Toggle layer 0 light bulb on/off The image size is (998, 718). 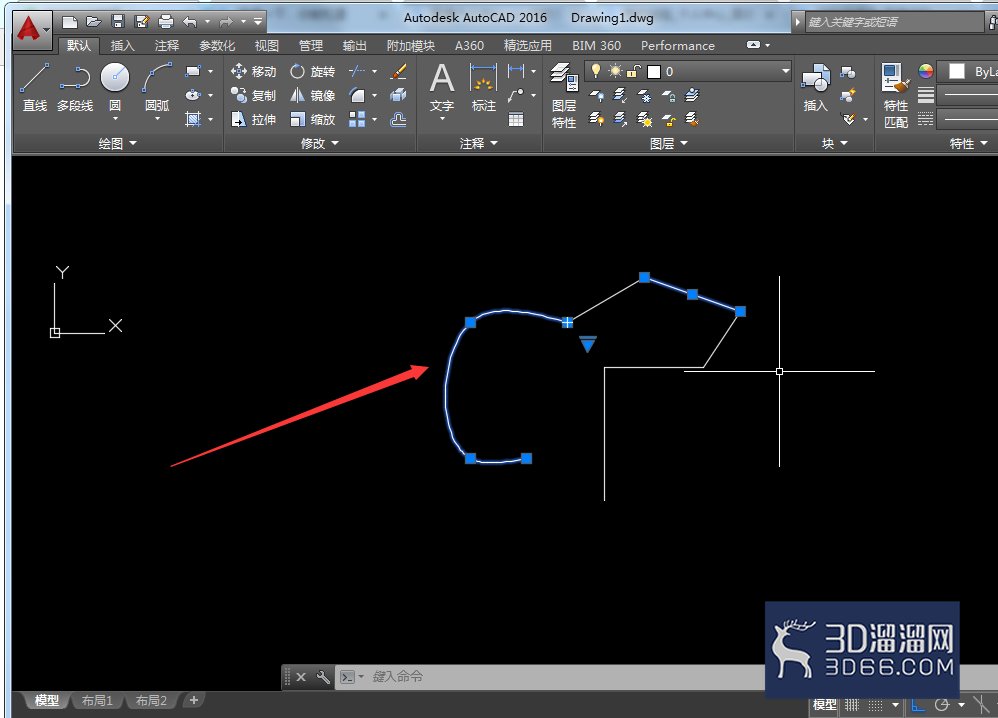coord(596,71)
